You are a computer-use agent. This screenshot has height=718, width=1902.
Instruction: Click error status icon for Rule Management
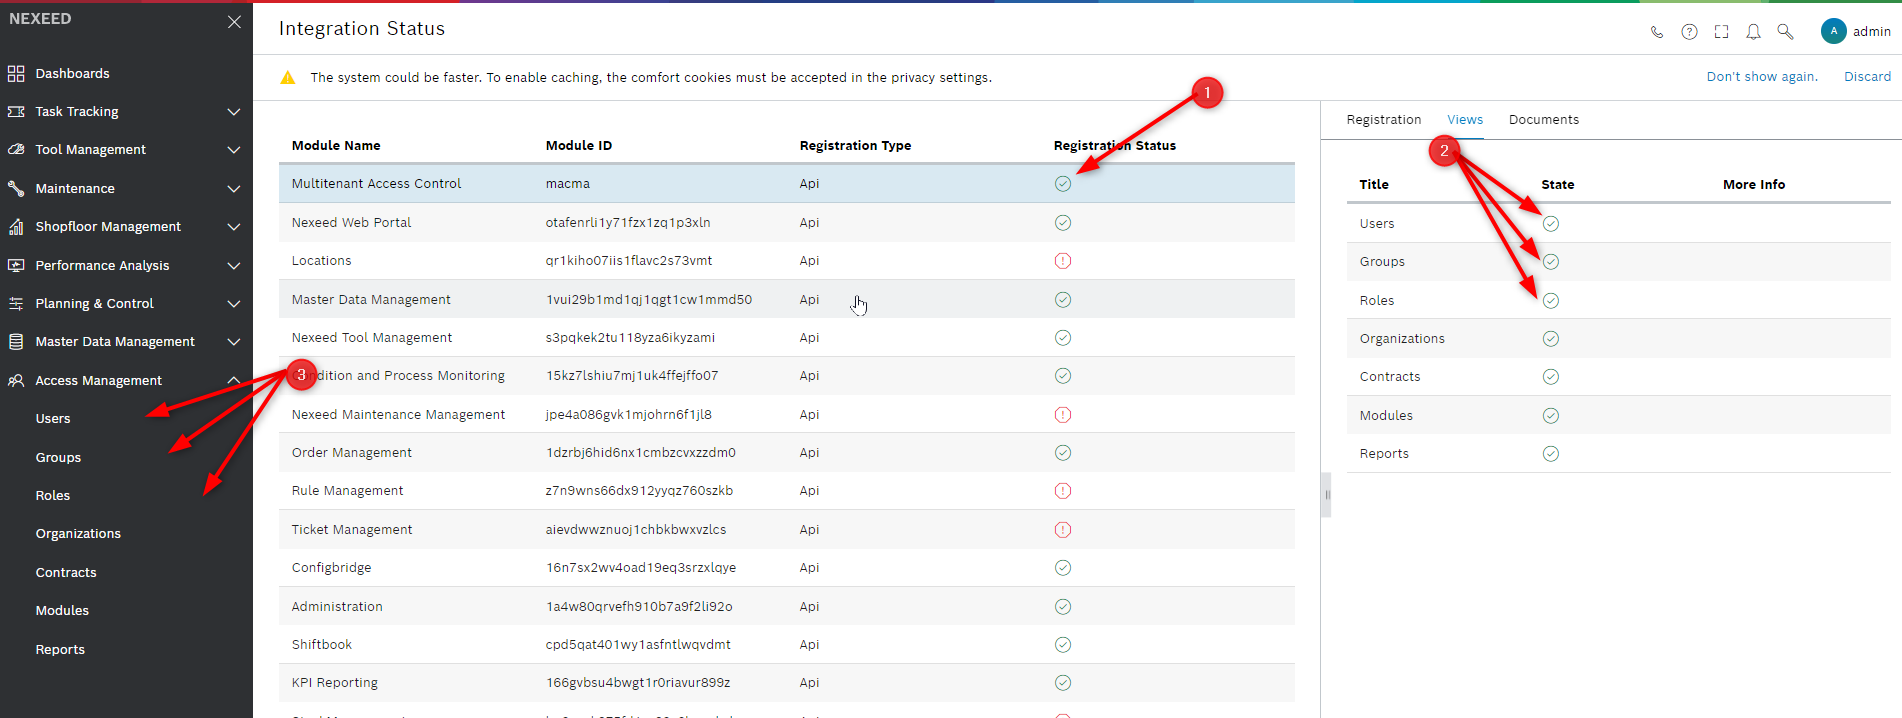[x=1063, y=491]
